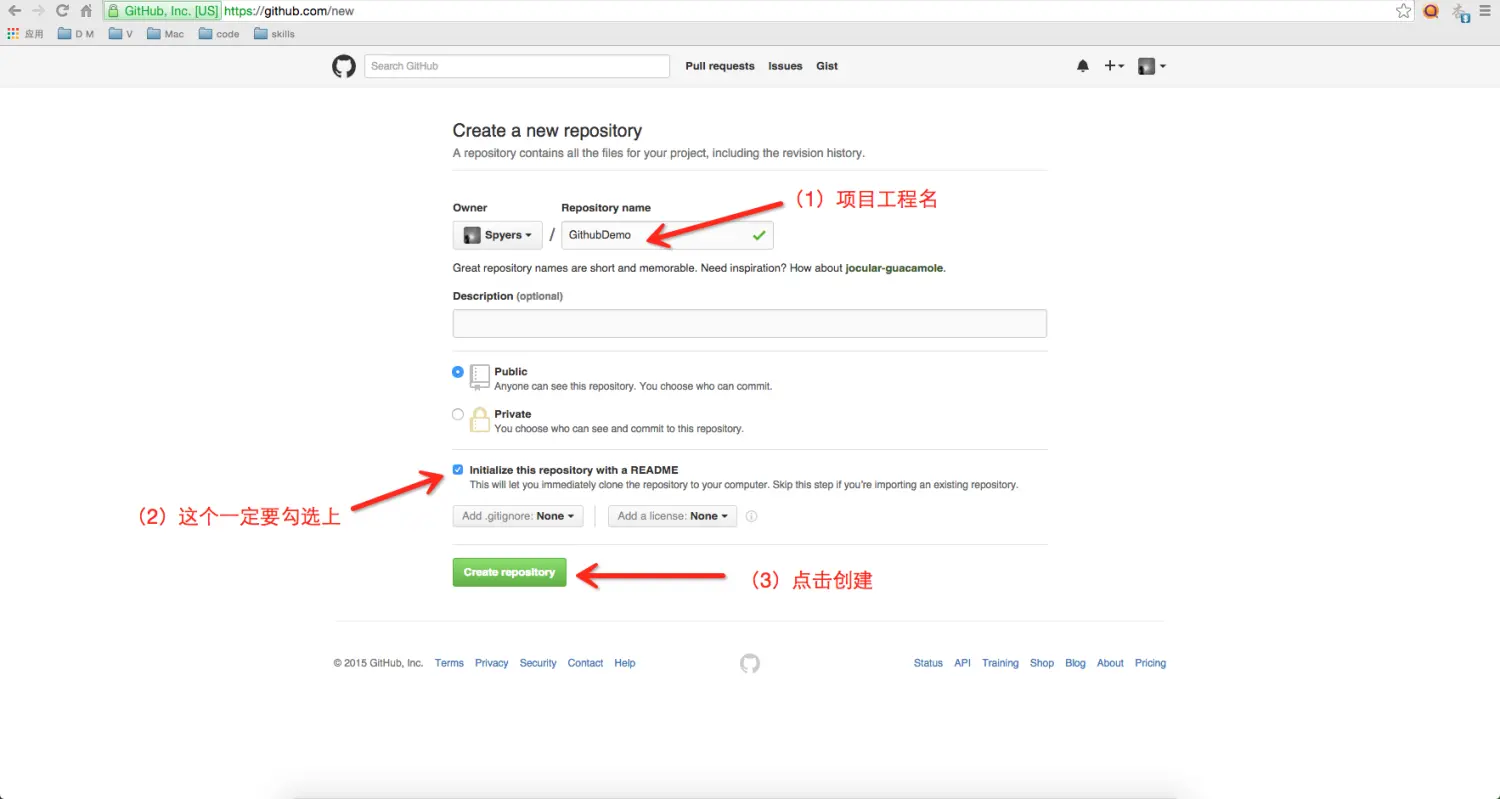Open the user avatar menu
Viewport: 1500px width, 799px height.
(1152, 66)
